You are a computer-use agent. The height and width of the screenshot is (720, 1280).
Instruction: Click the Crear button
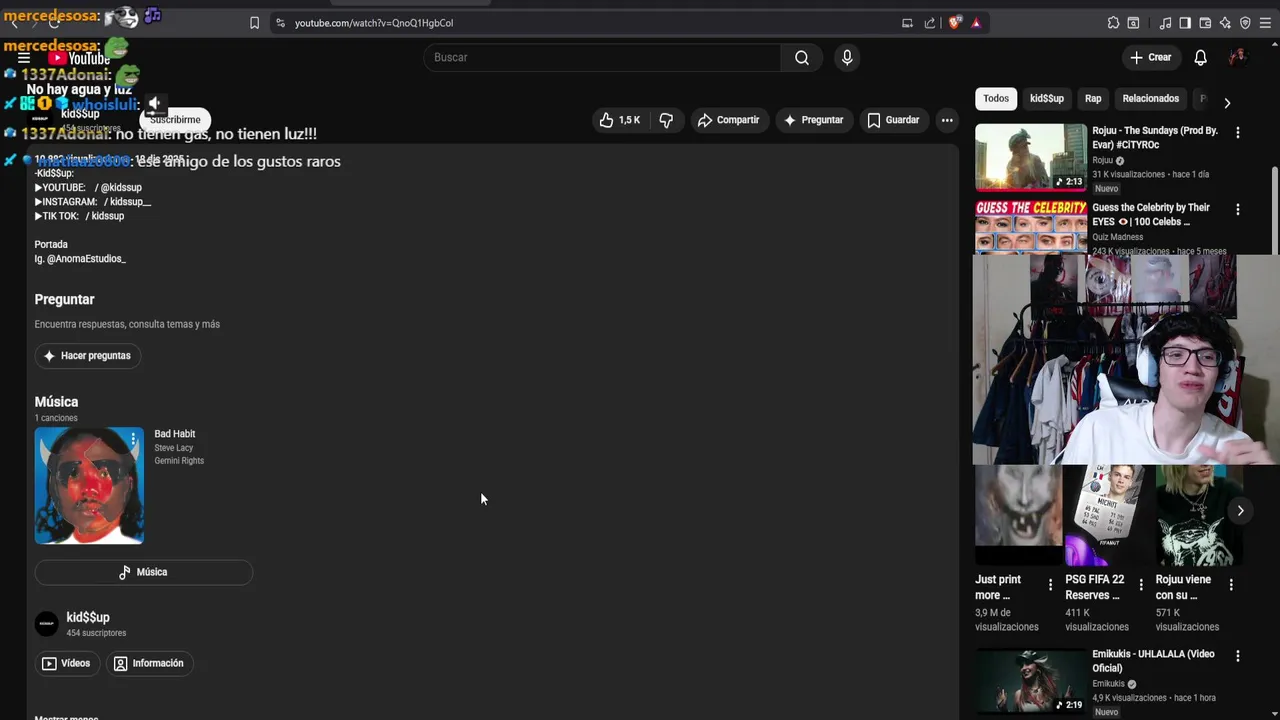click(x=1151, y=57)
